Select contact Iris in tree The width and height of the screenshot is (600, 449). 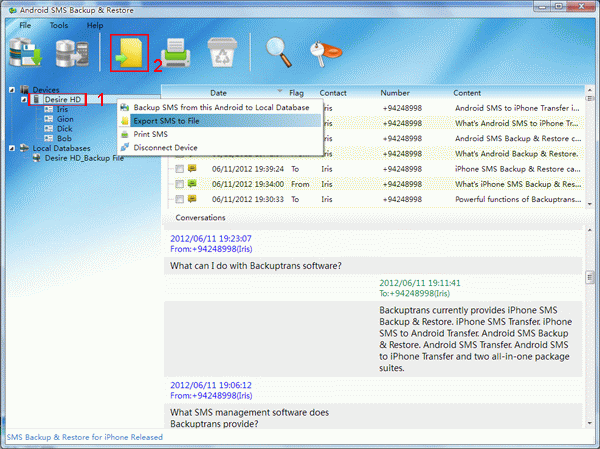click(62, 109)
